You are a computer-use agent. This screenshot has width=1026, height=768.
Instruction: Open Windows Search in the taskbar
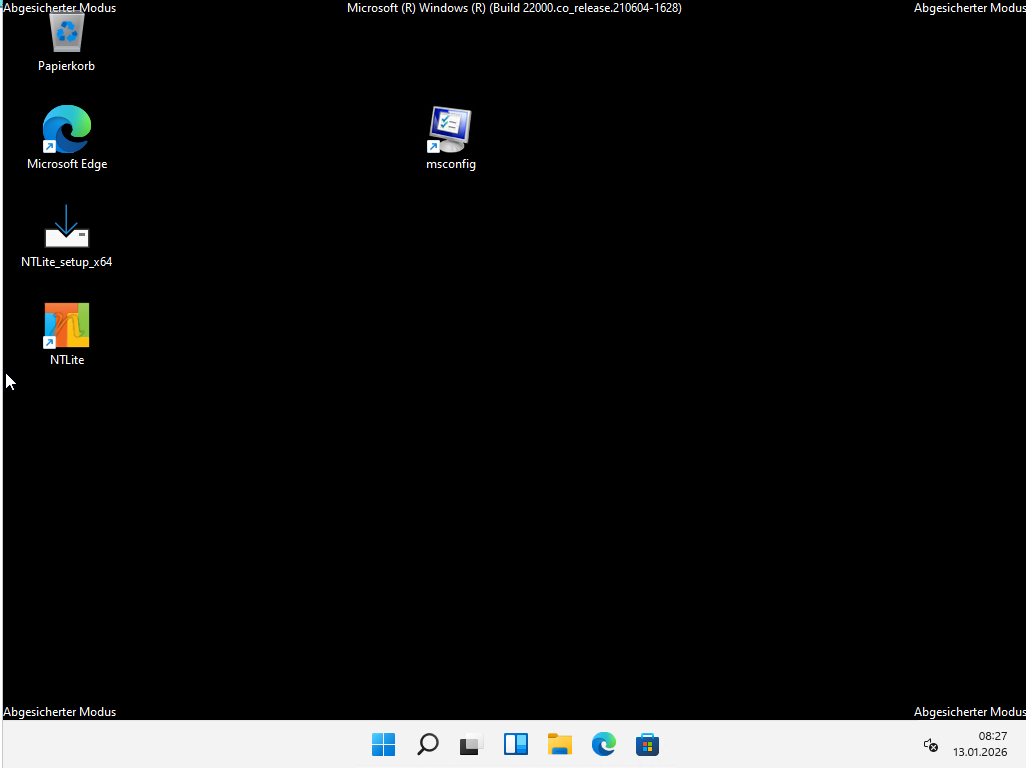[x=428, y=744]
